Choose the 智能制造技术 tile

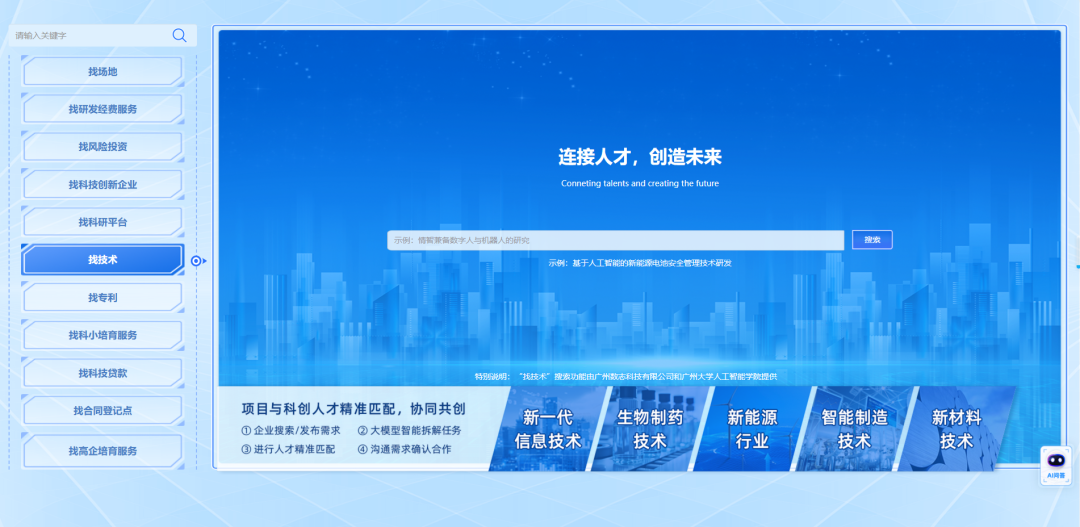coord(854,429)
